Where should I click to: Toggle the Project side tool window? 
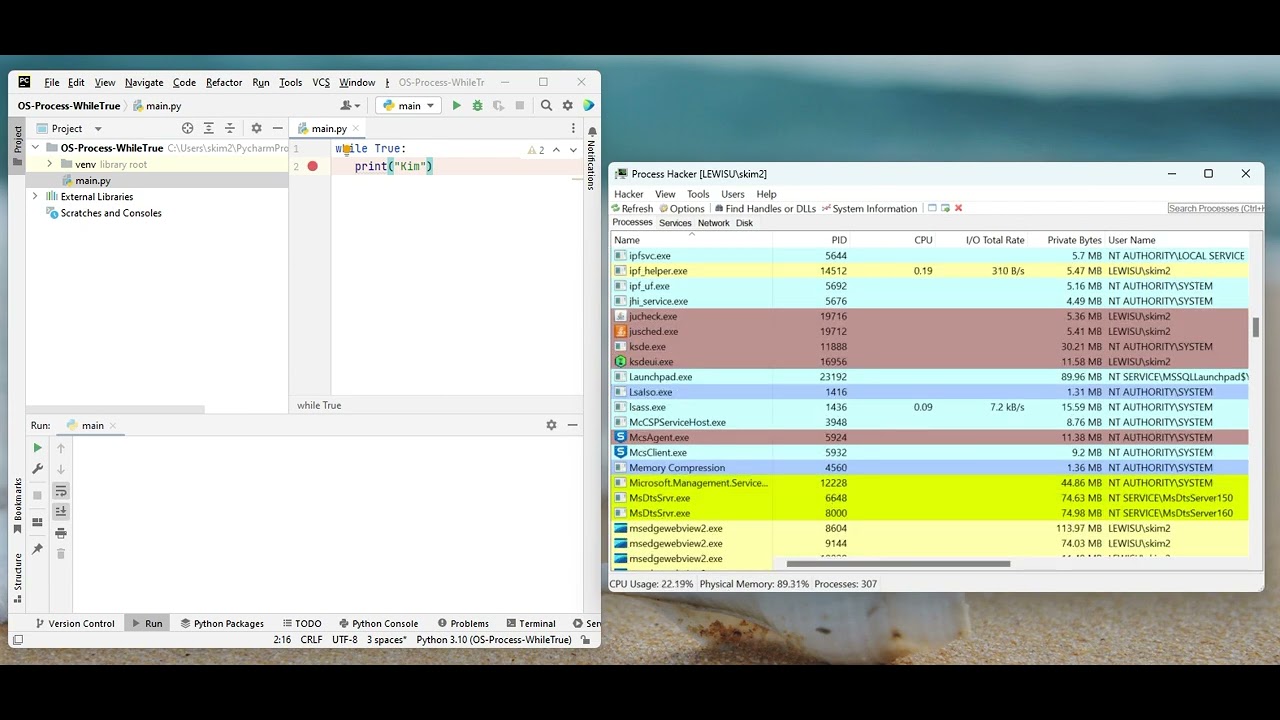(x=17, y=145)
